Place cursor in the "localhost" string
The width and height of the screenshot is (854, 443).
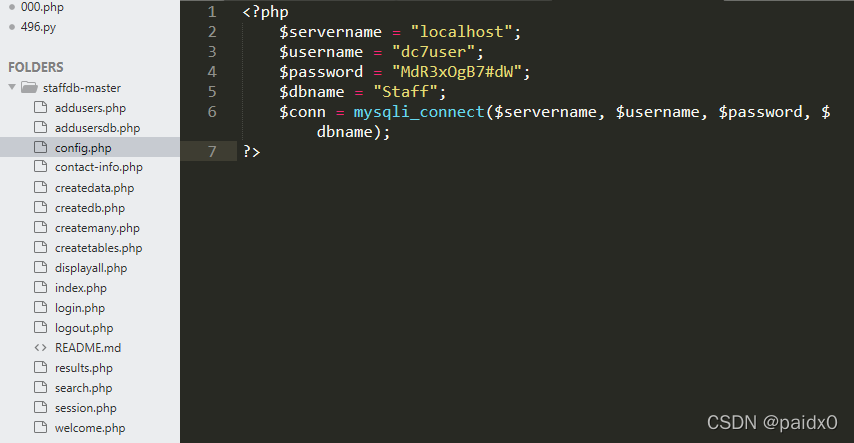click(461, 32)
